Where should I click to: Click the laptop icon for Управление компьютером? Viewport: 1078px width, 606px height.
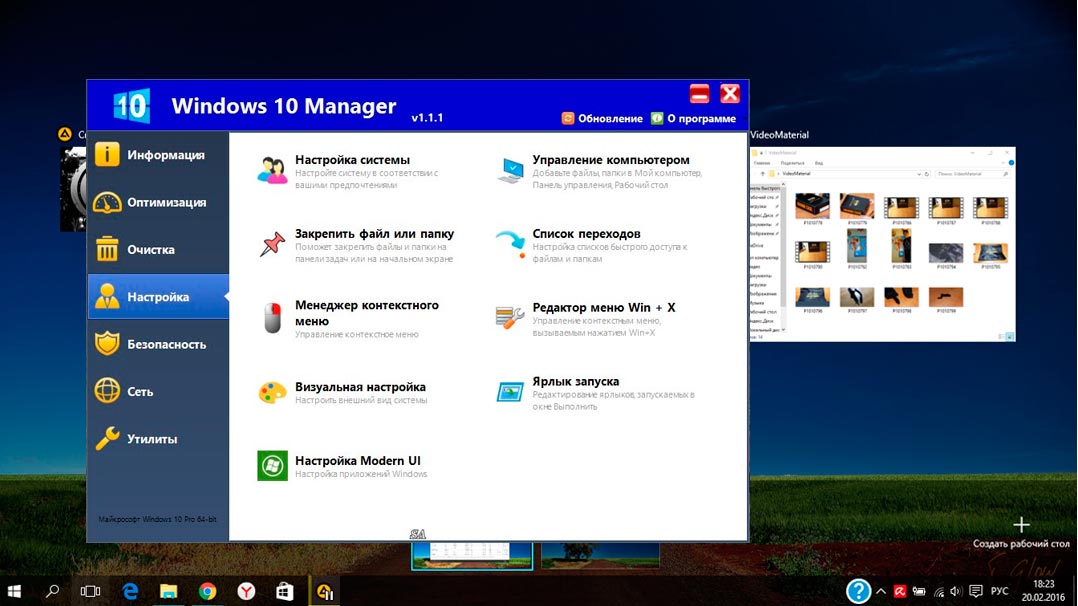pyautogui.click(x=510, y=170)
